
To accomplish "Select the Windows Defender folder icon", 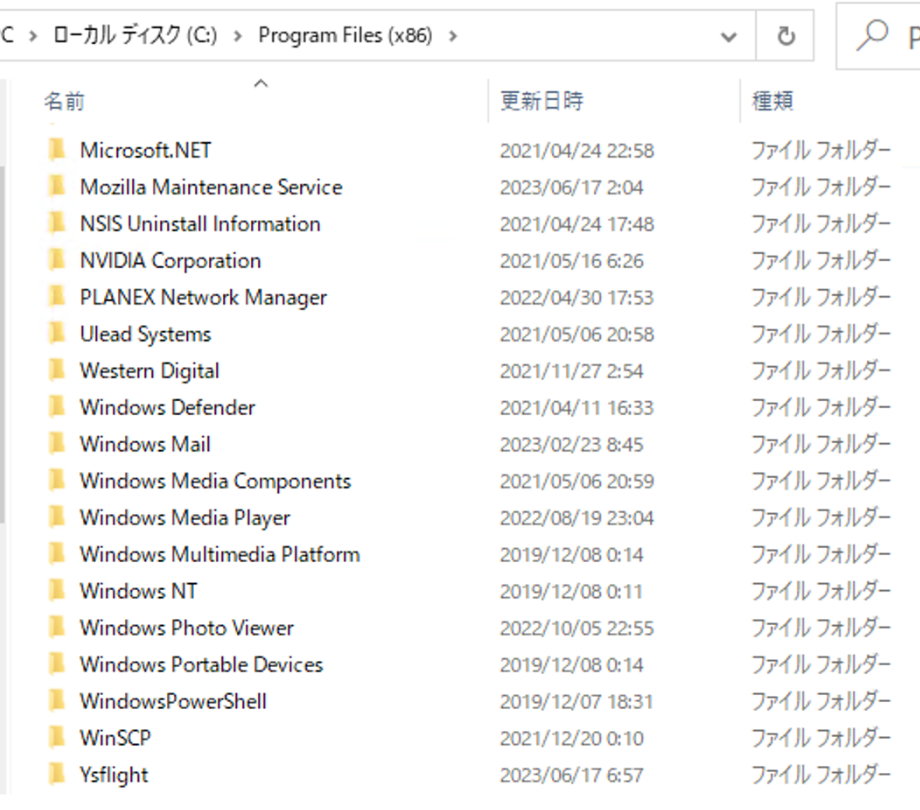I will pos(57,407).
